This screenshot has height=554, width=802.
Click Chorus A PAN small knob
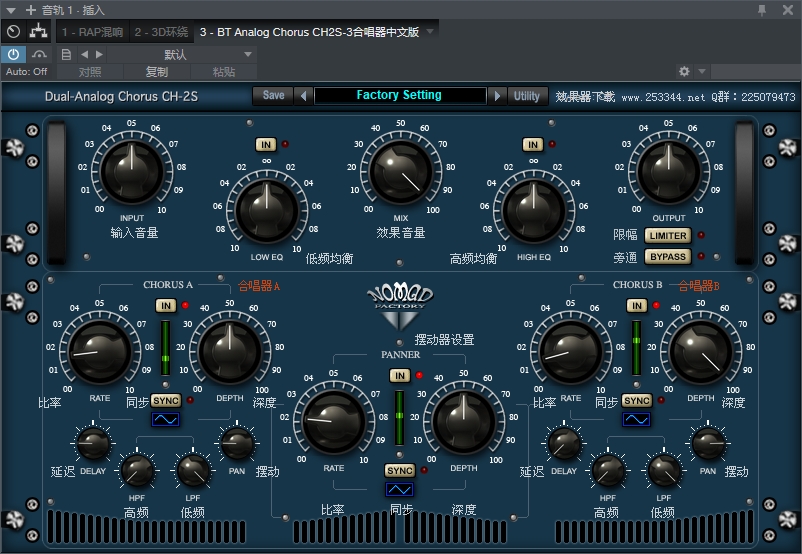pos(237,444)
